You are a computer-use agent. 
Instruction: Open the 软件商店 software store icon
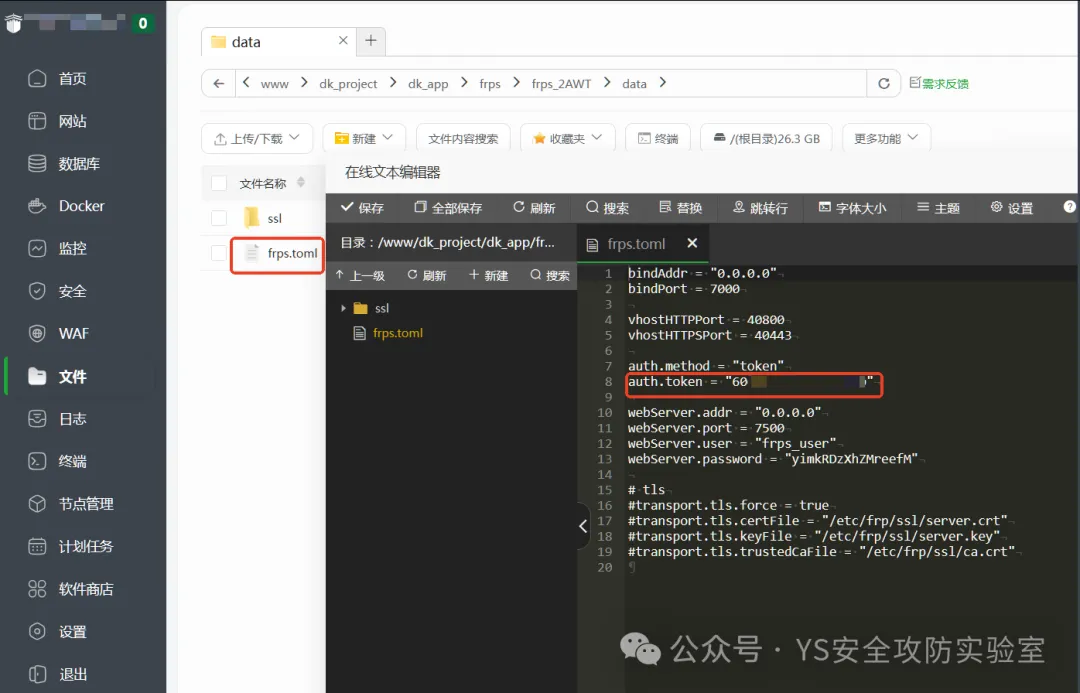point(37,589)
